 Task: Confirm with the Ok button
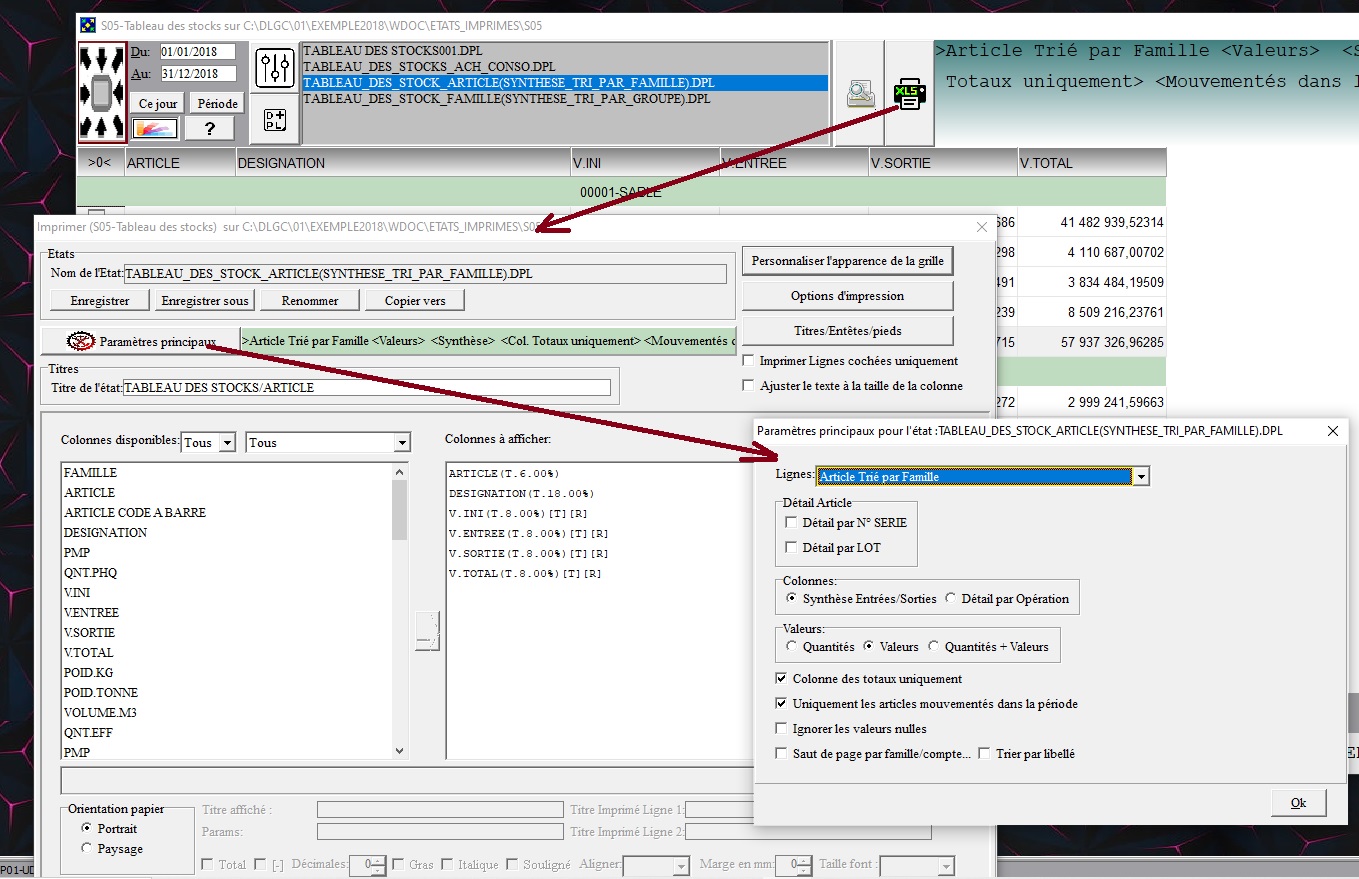(x=1298, y=802)
